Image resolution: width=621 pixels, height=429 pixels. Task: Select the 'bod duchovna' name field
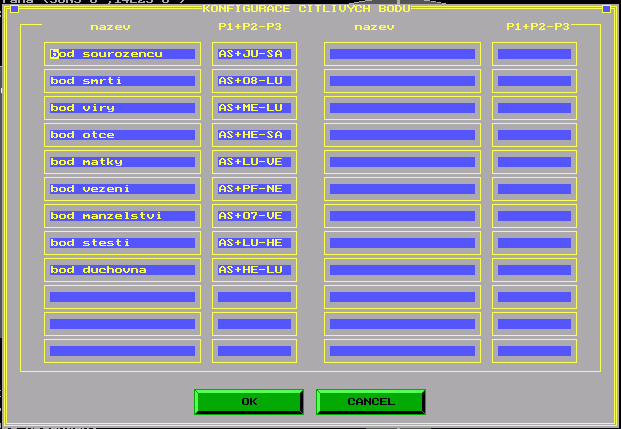coord(122,270)
